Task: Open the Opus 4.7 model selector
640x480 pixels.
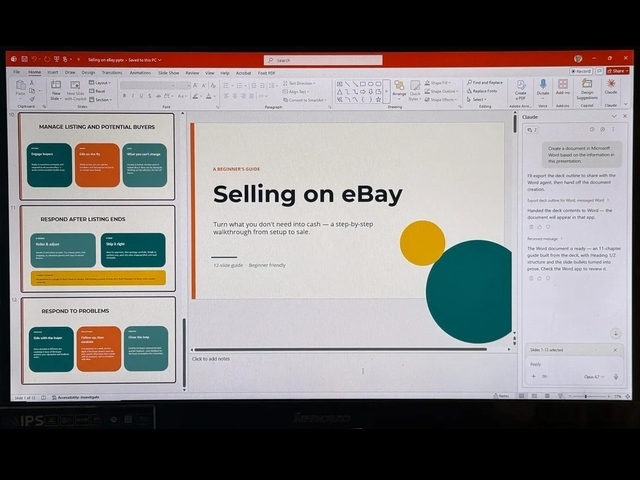Action: click(594, 377)
